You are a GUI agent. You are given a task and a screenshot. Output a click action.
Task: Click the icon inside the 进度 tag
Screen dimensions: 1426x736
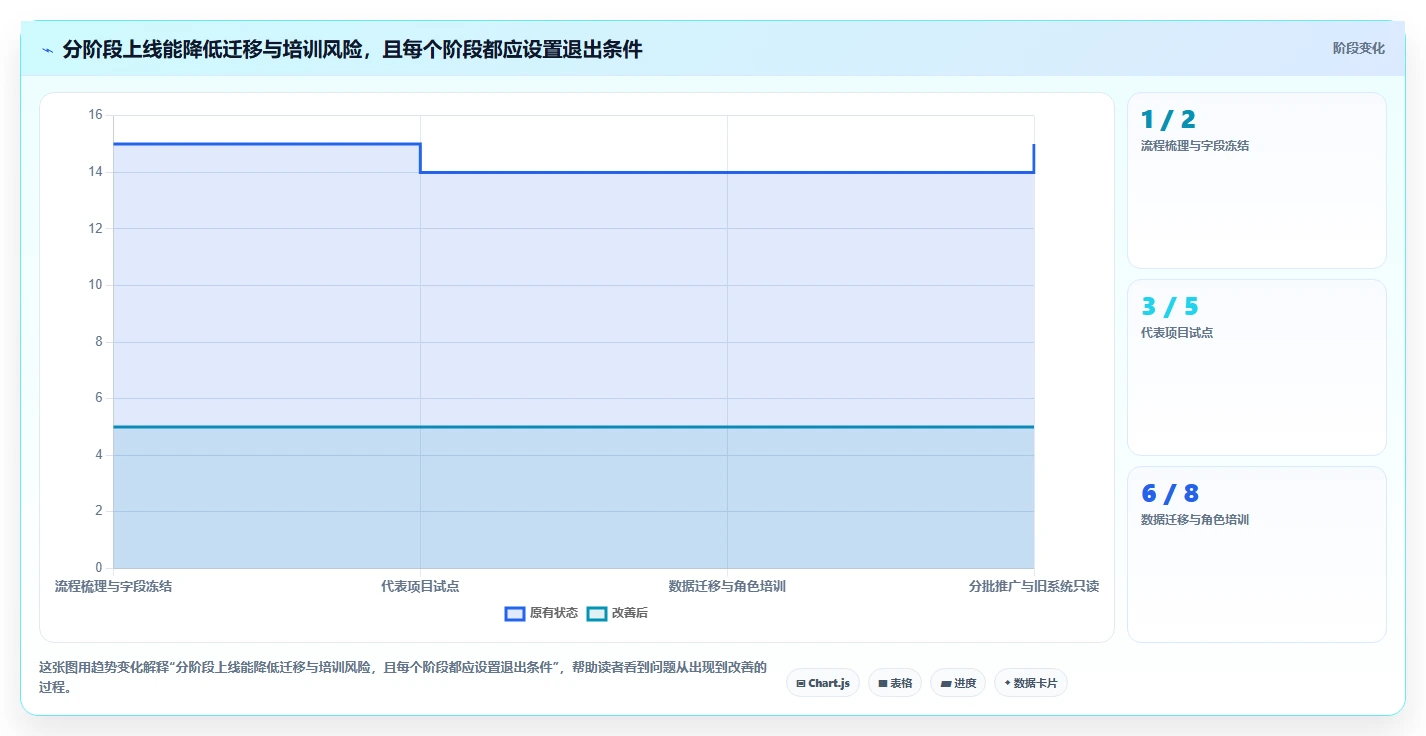coord(946,683)
